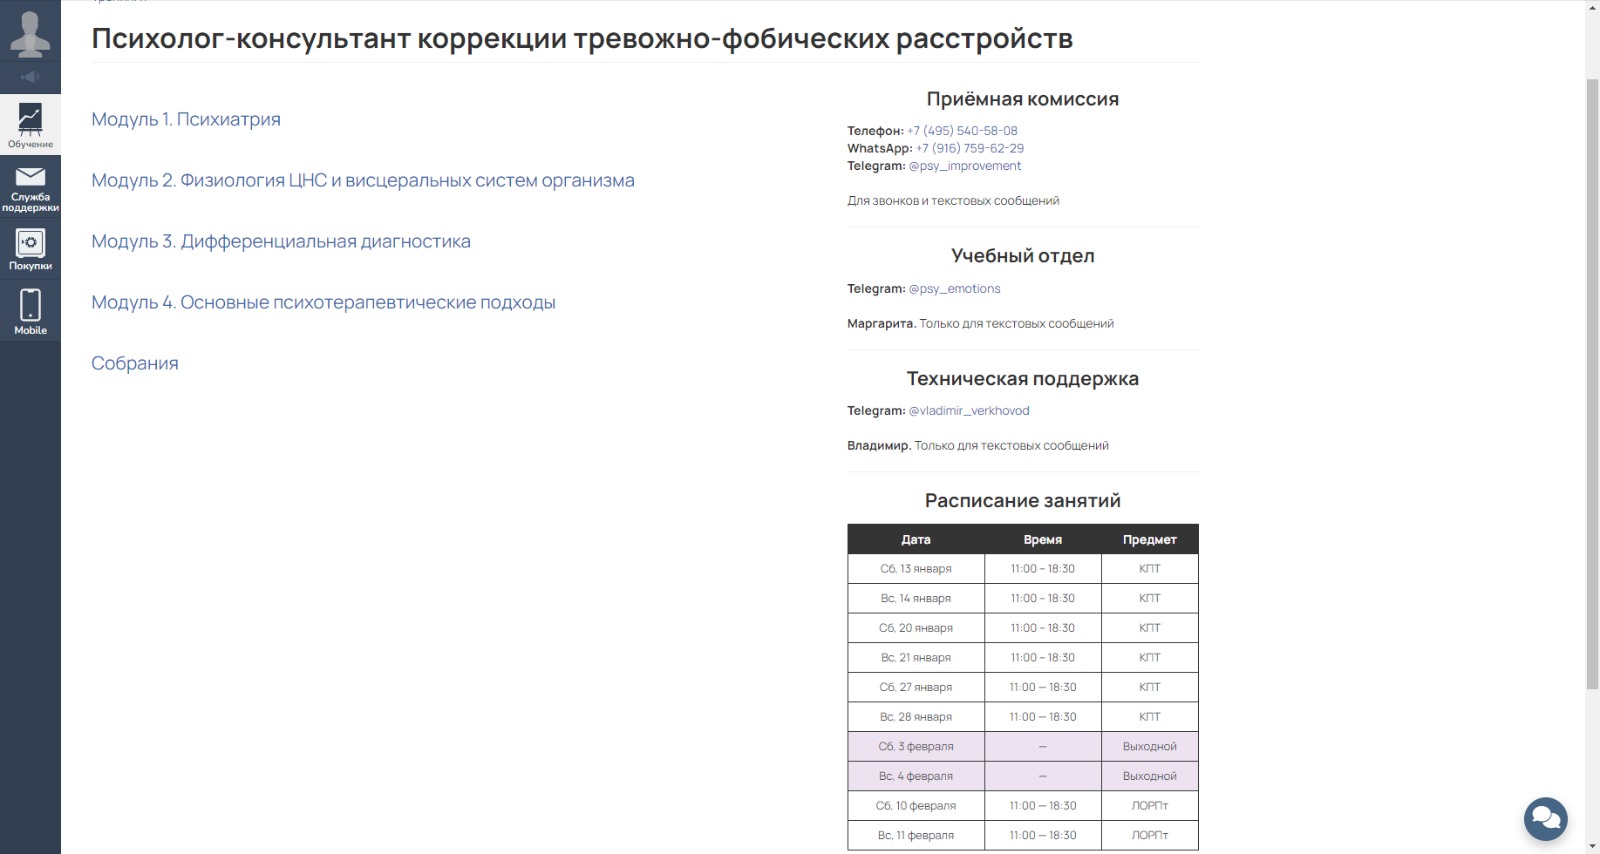Click the Дата column header in schedule
This screenshot has width=1600, height=854.
pyautogui.click(x=915, y=539)
